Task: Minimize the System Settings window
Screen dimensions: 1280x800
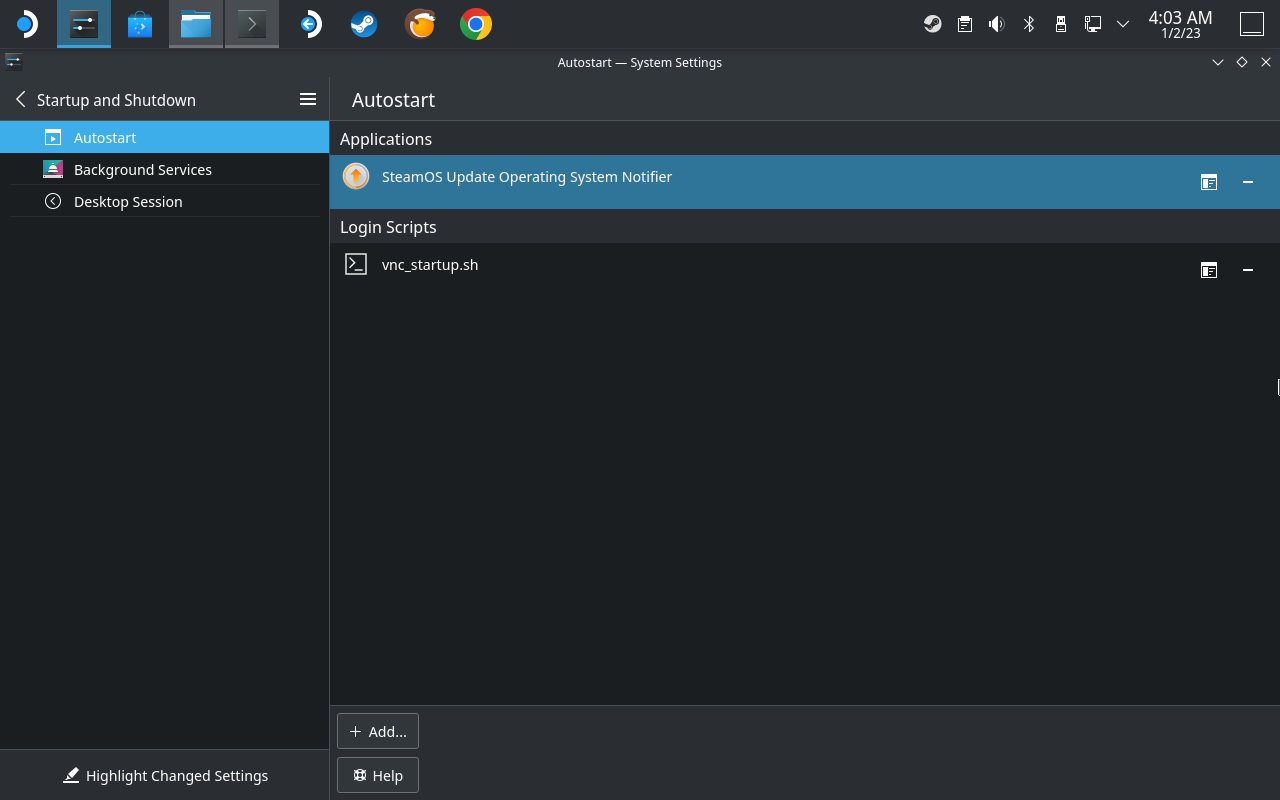Action: click(x=1218, y=62)
